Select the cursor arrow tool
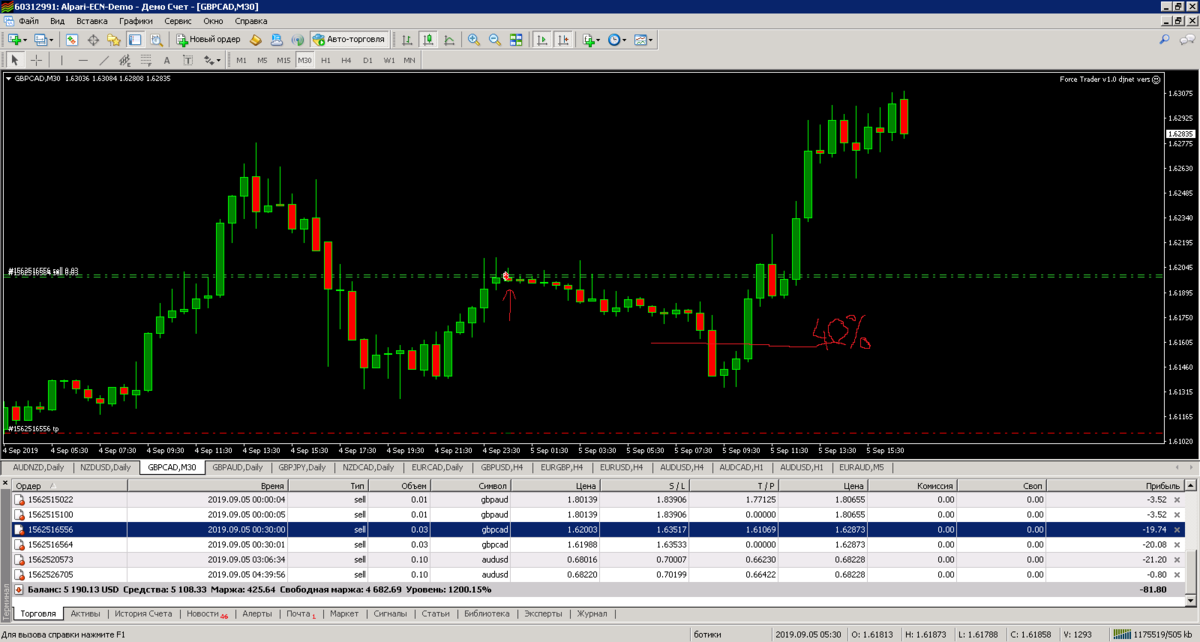This screenshot has height=642, width=1200. [x=15, y=60]
